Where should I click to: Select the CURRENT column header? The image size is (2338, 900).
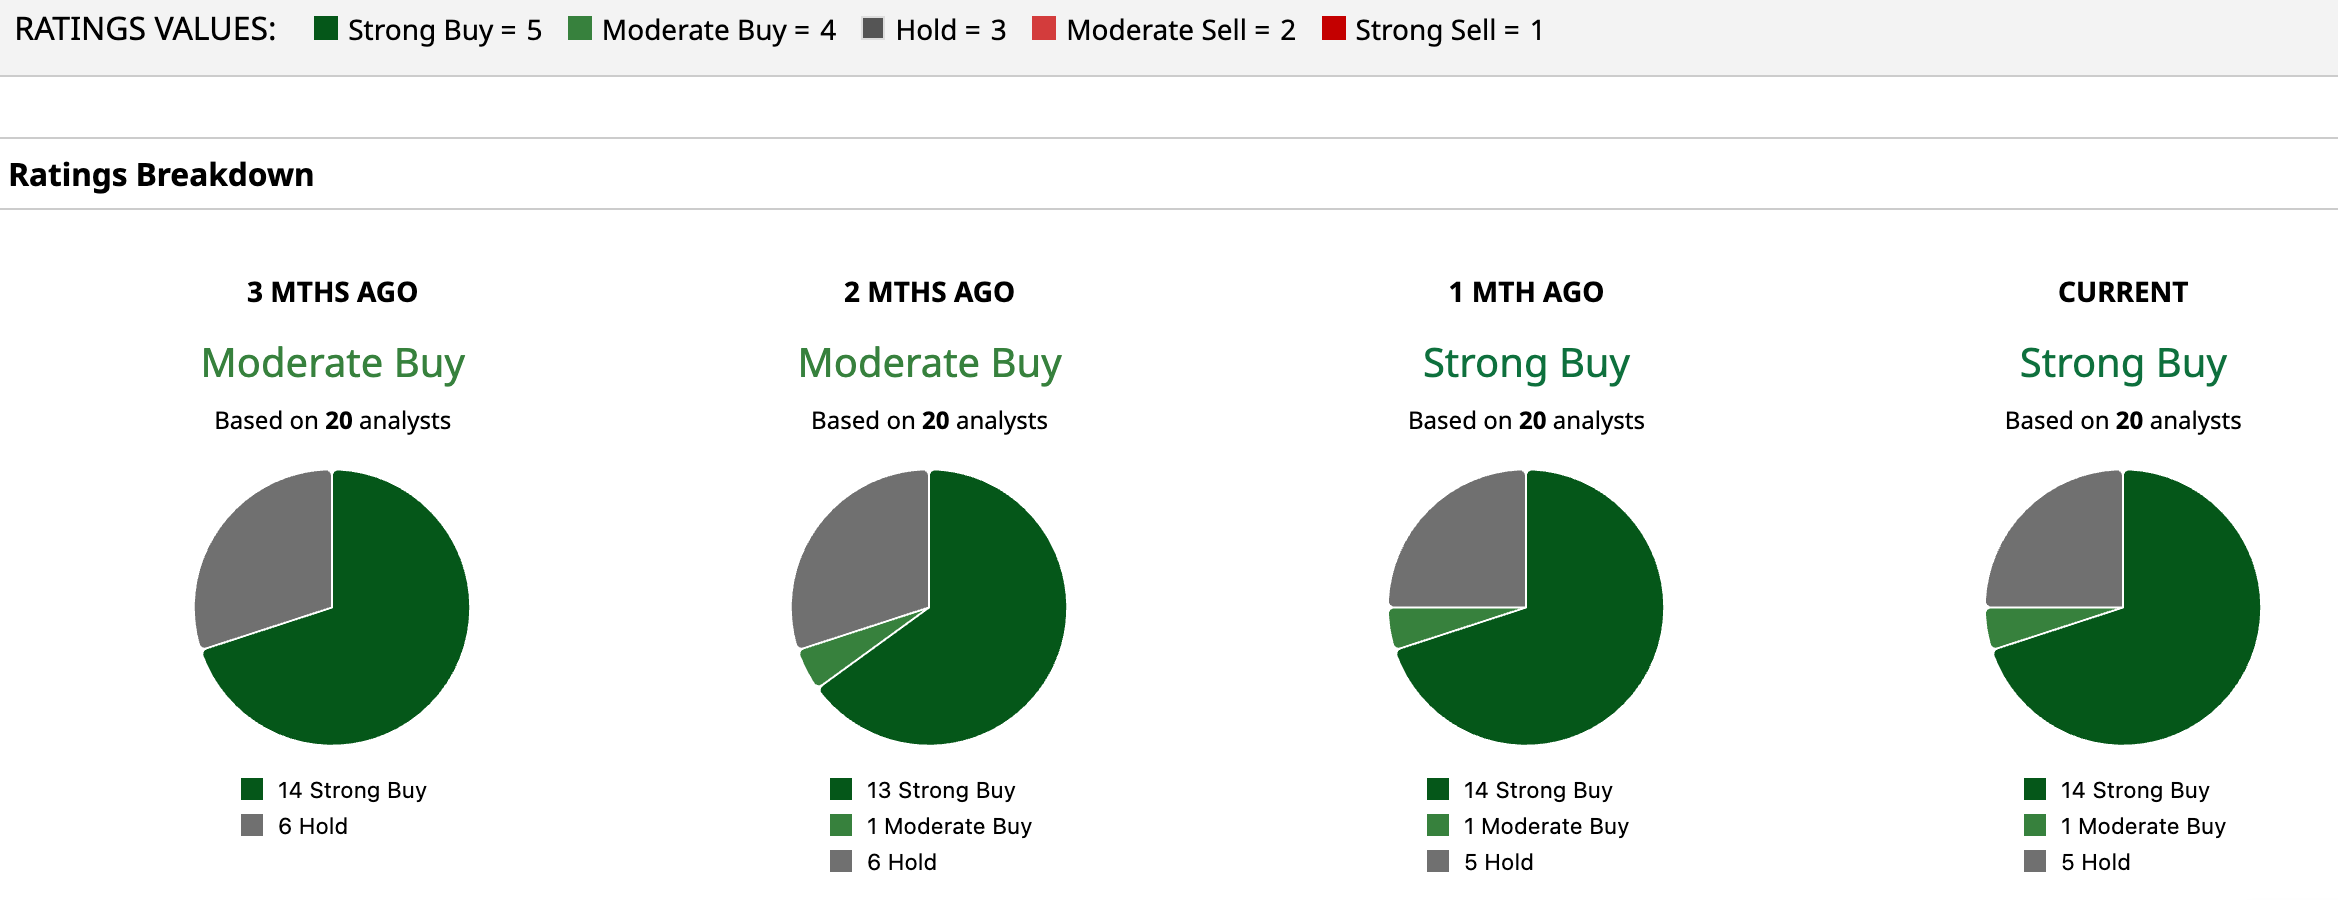(2123, 292)
